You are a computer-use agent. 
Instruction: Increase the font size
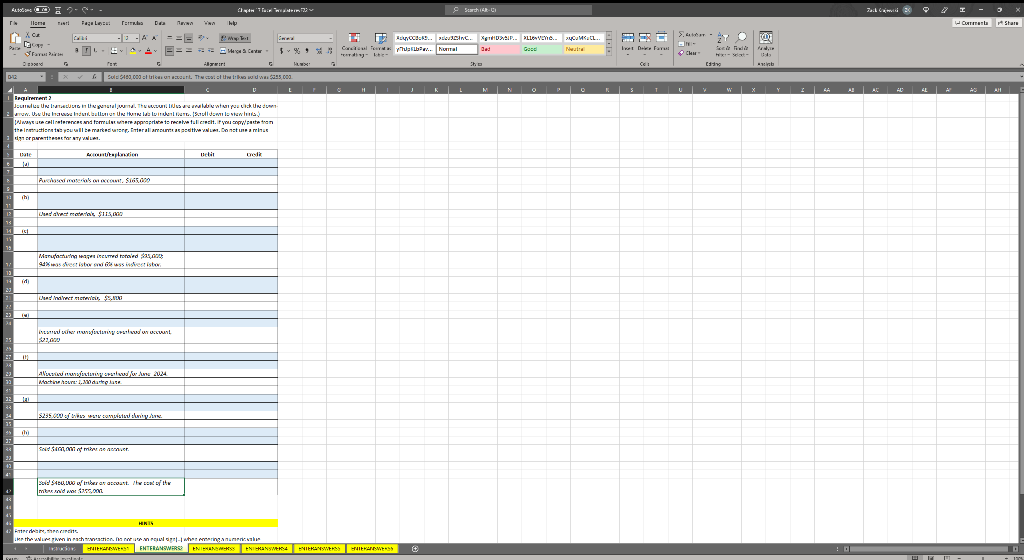[144, 39]
